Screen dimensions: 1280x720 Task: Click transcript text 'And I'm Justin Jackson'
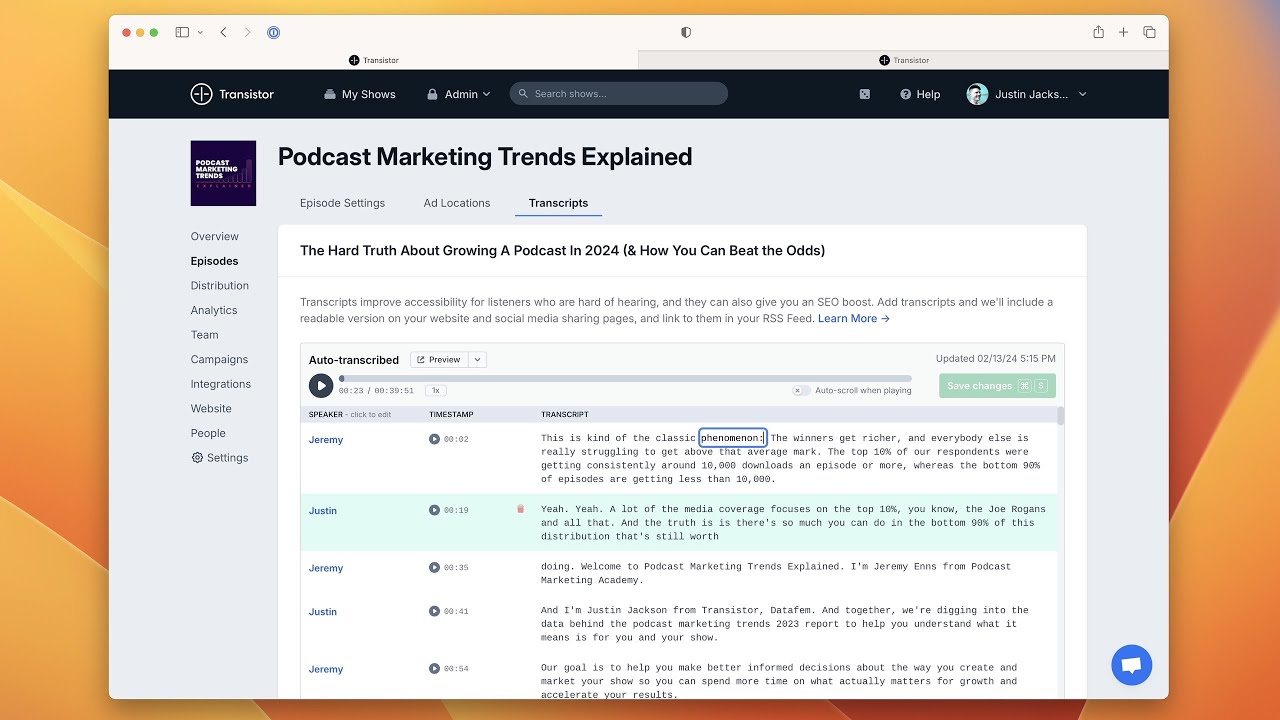pyautogui.click(x=785, y=624)
